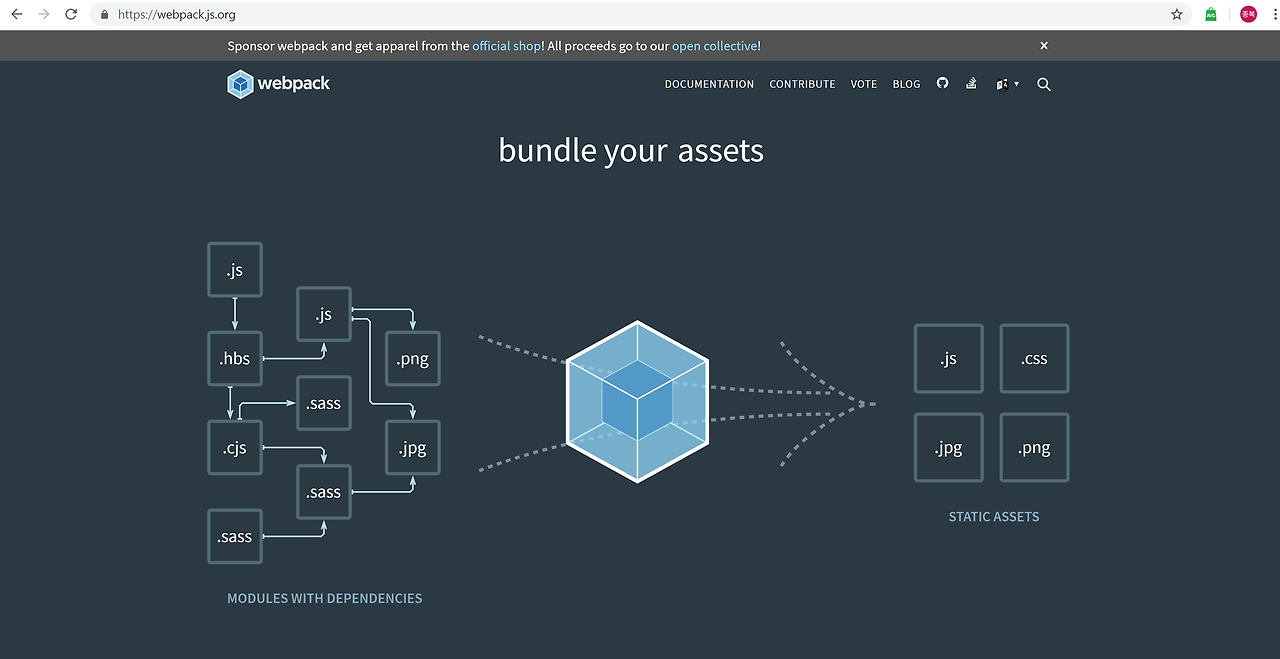Dismiss the sponsor banner with the X
Screen dimensions: 1280x659
pos(1044,46)
